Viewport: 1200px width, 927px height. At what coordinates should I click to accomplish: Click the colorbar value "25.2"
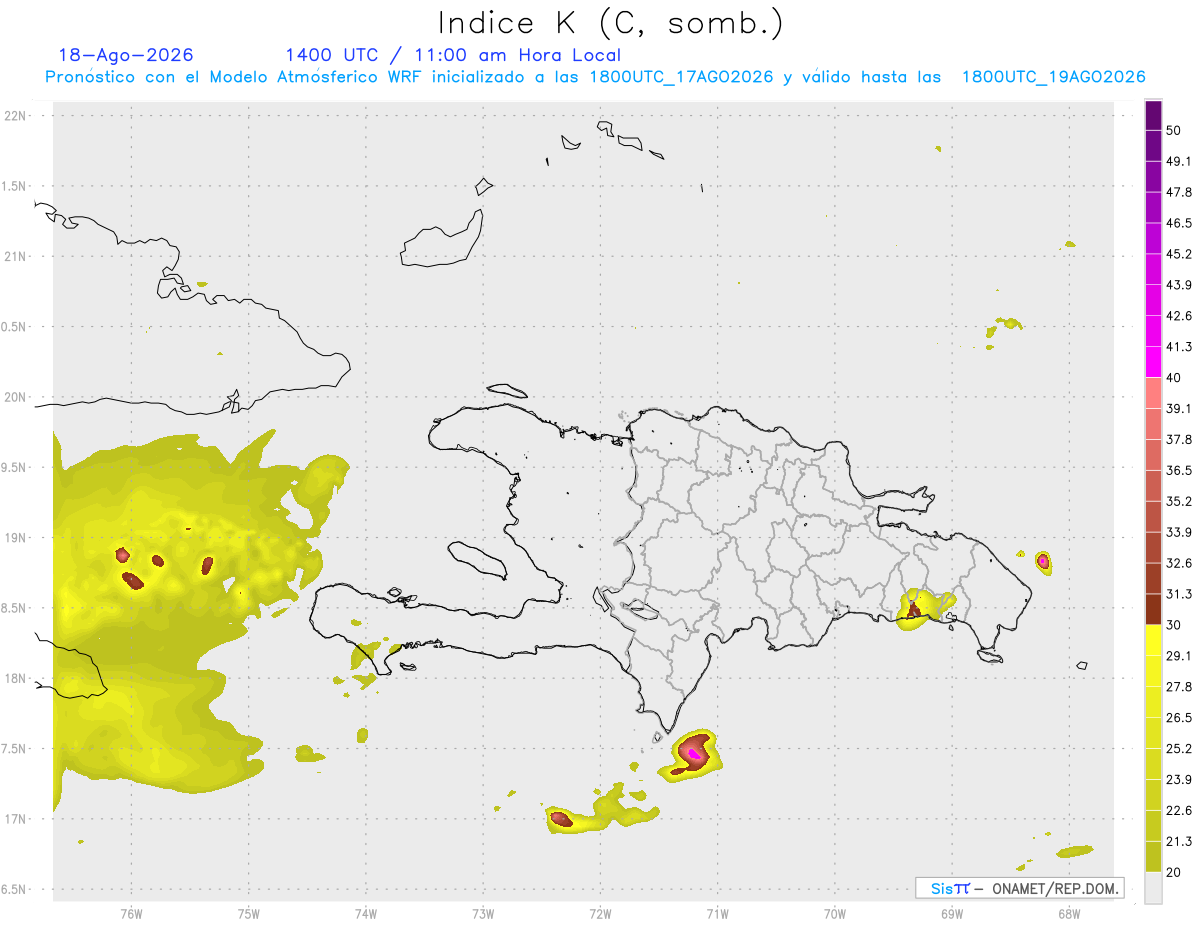1179,749
